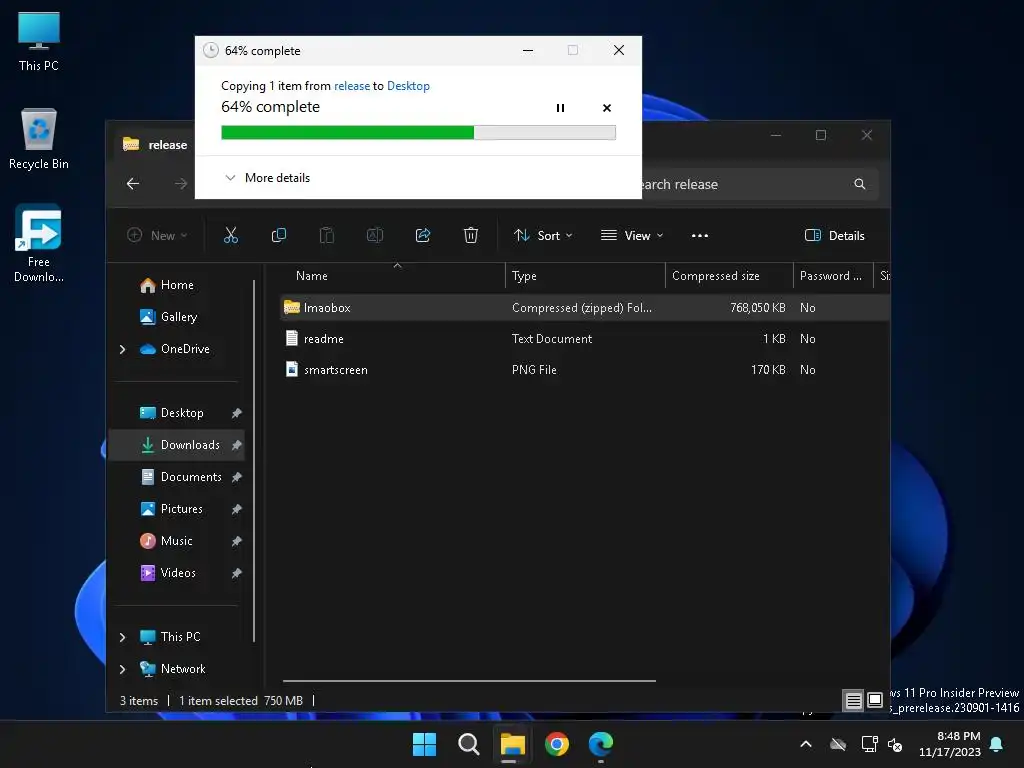
Task: Select the Recycle Bin desktop icon
Action: [x=39, y=139]
